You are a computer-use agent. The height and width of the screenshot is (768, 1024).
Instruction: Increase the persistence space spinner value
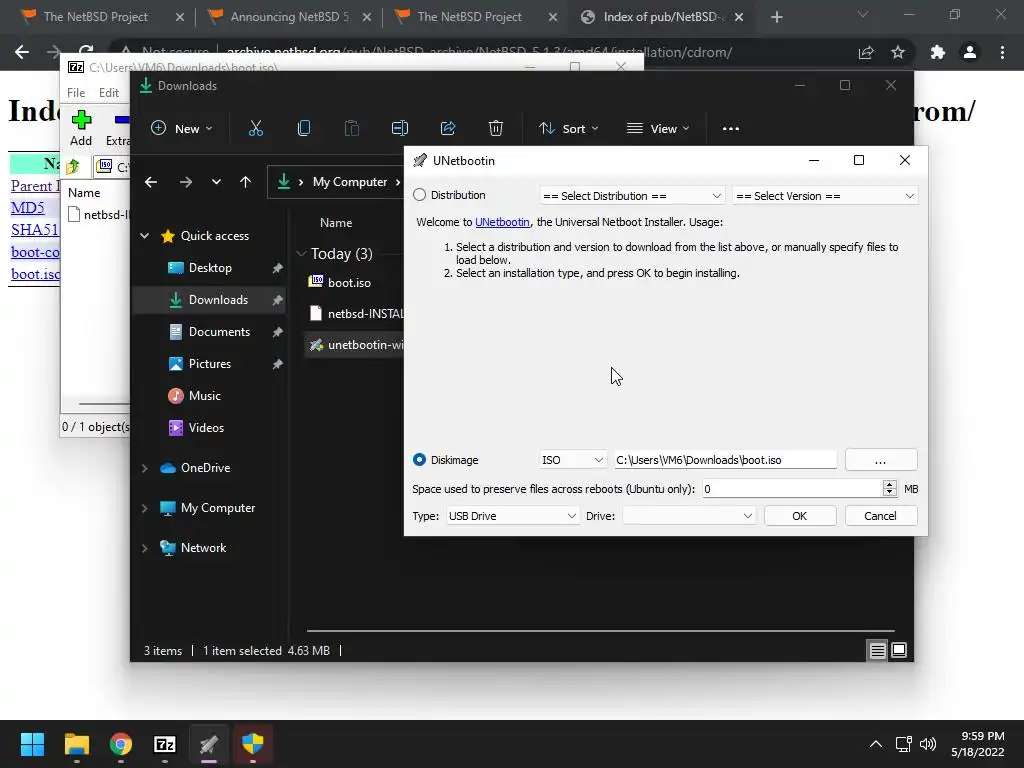[x=889, y=485]
